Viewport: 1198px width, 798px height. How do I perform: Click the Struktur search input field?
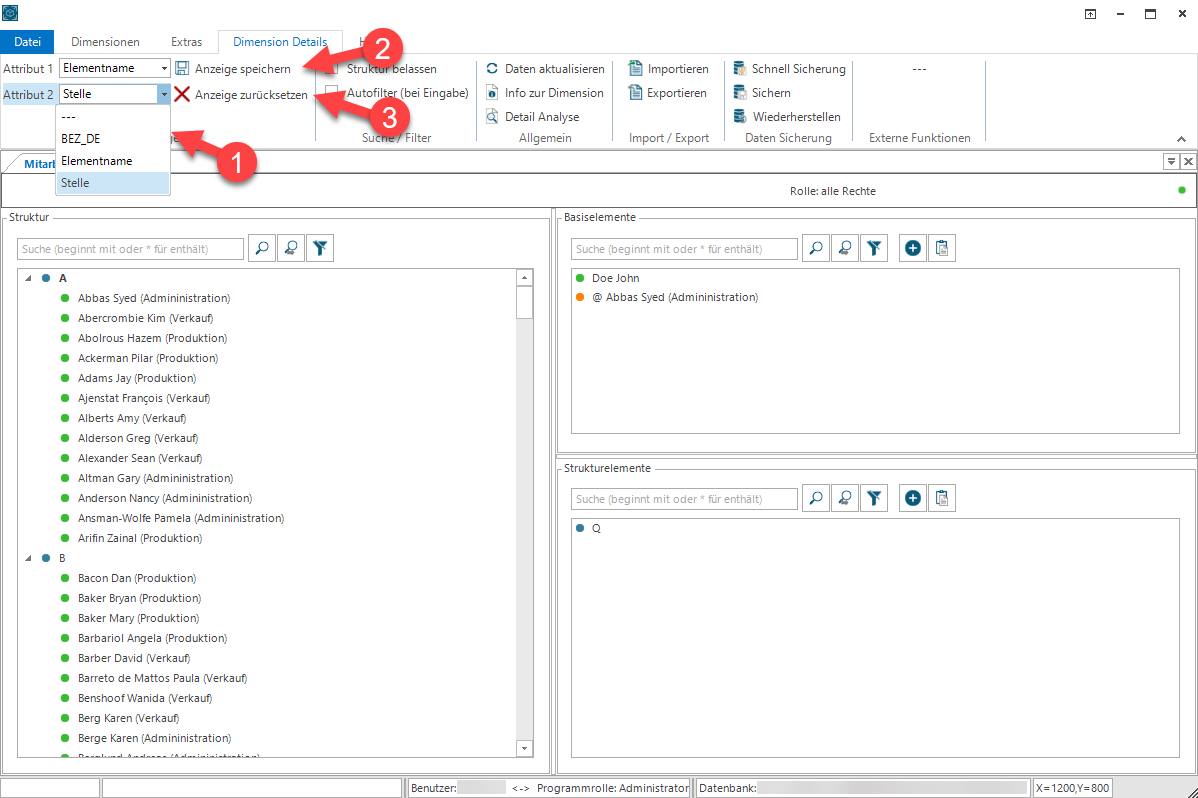click(x=131, y=249)
